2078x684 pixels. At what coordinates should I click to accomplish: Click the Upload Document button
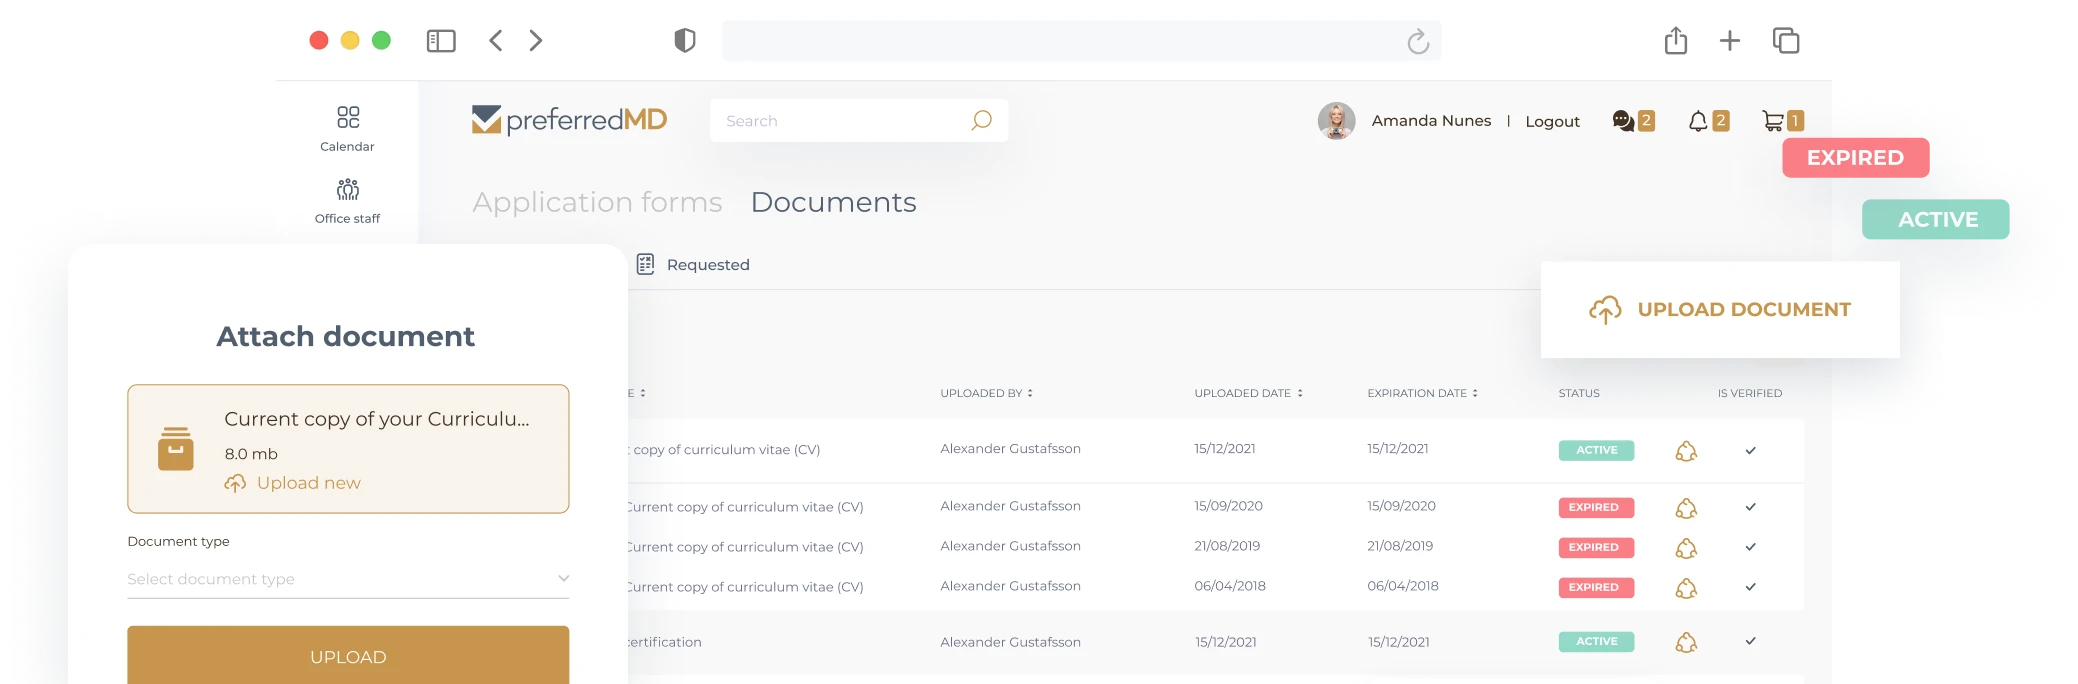[x=1720, y=310]
